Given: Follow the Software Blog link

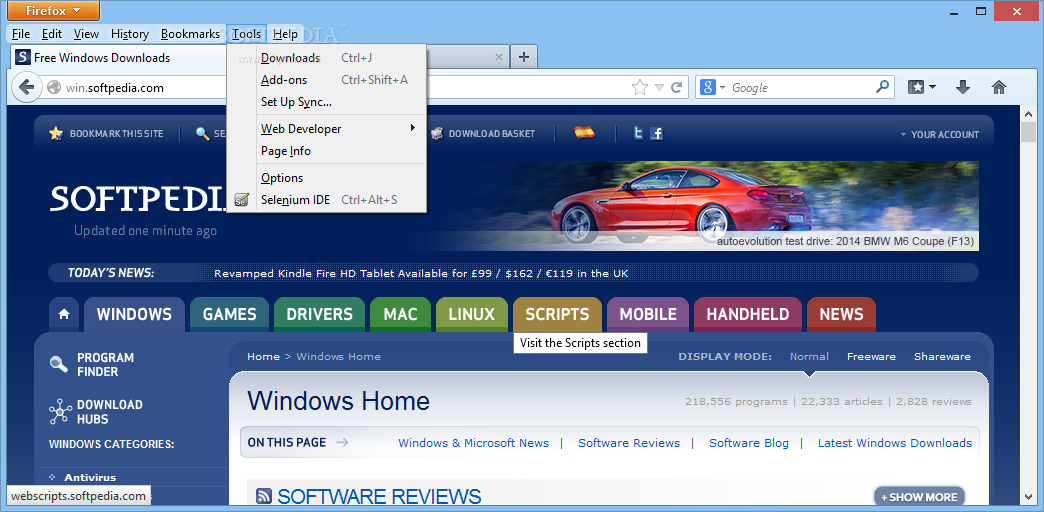Looking at the screenshot, I should pos(748,443).
